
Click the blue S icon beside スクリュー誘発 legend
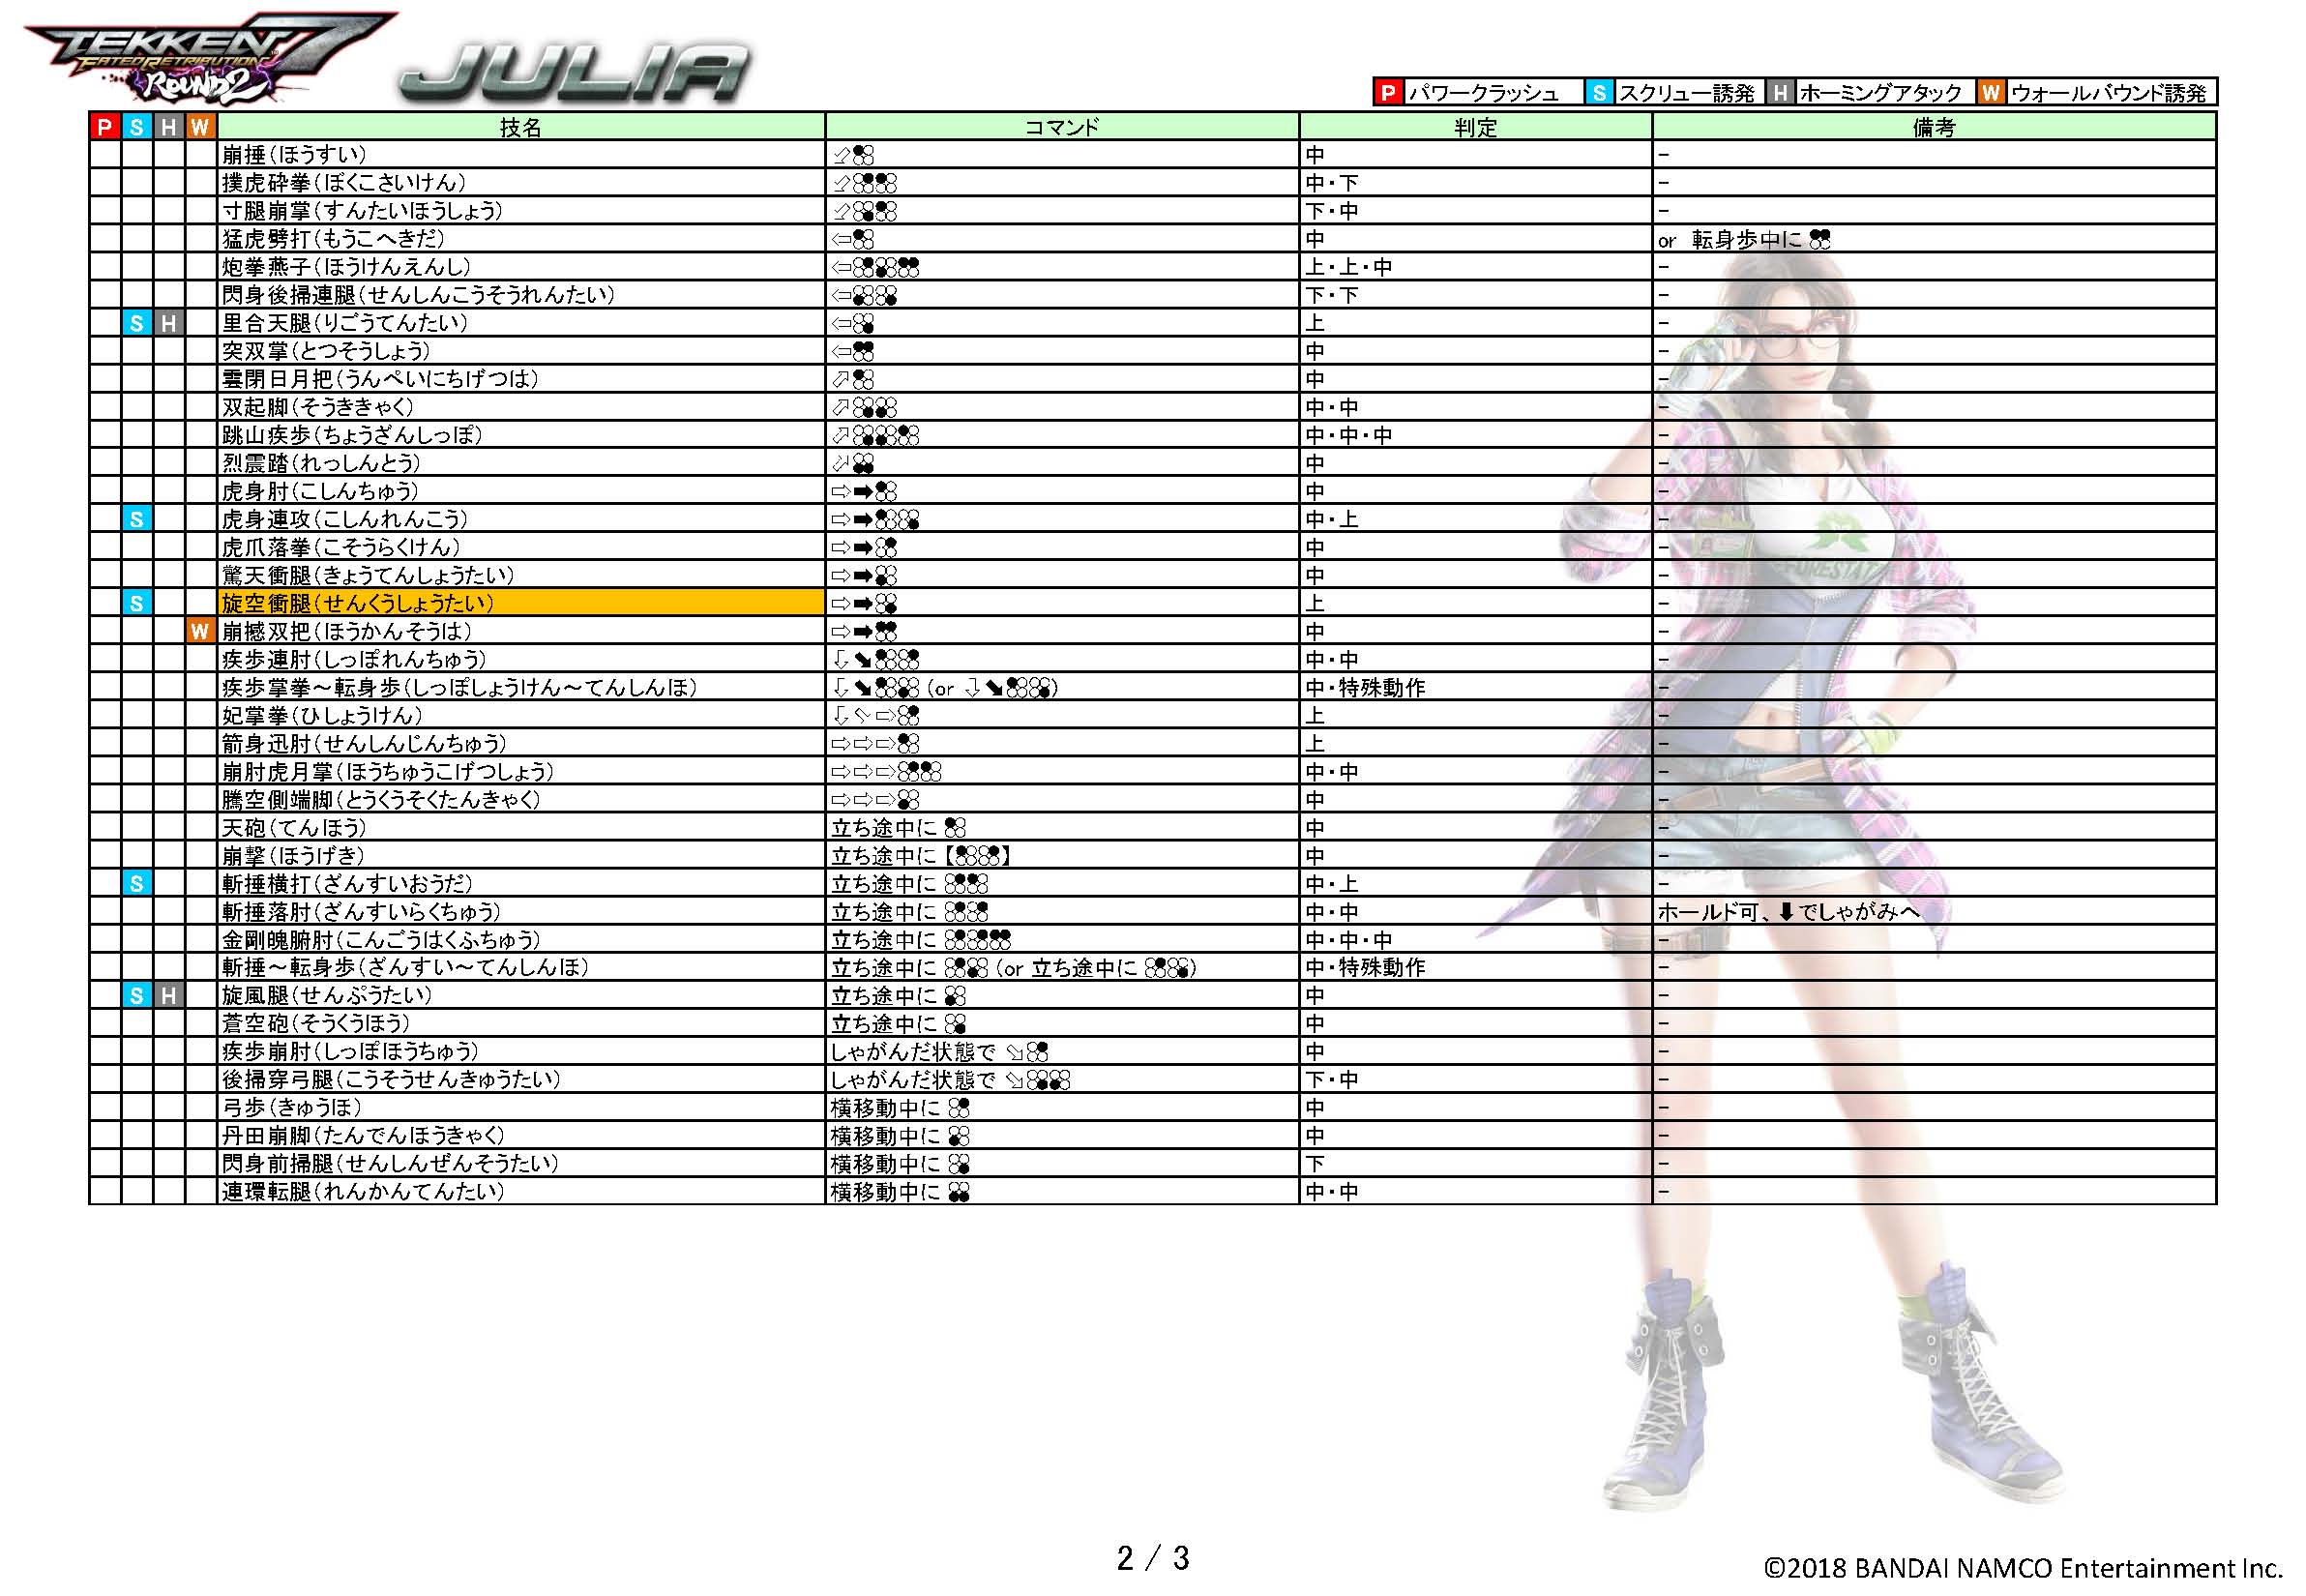pyautogui.click(x=1599, y=93)
